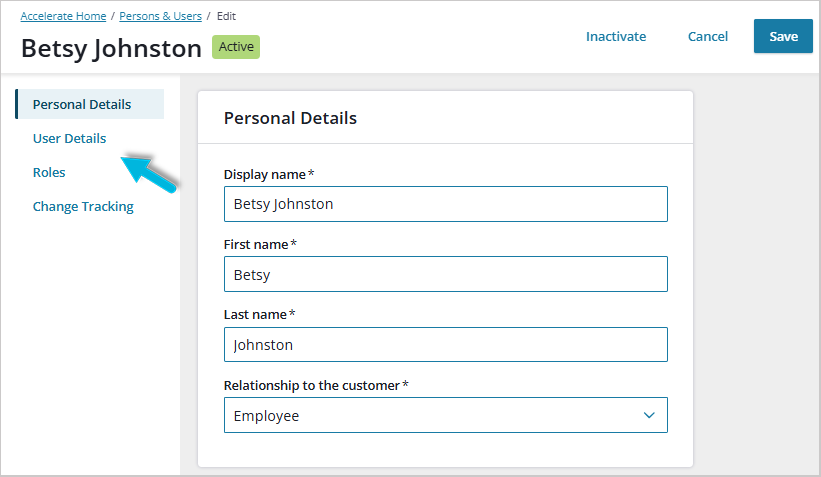Click into the Display name field
Image resolution: width=821 pixels, height=477 pixels.
click(x=445, y=204)
